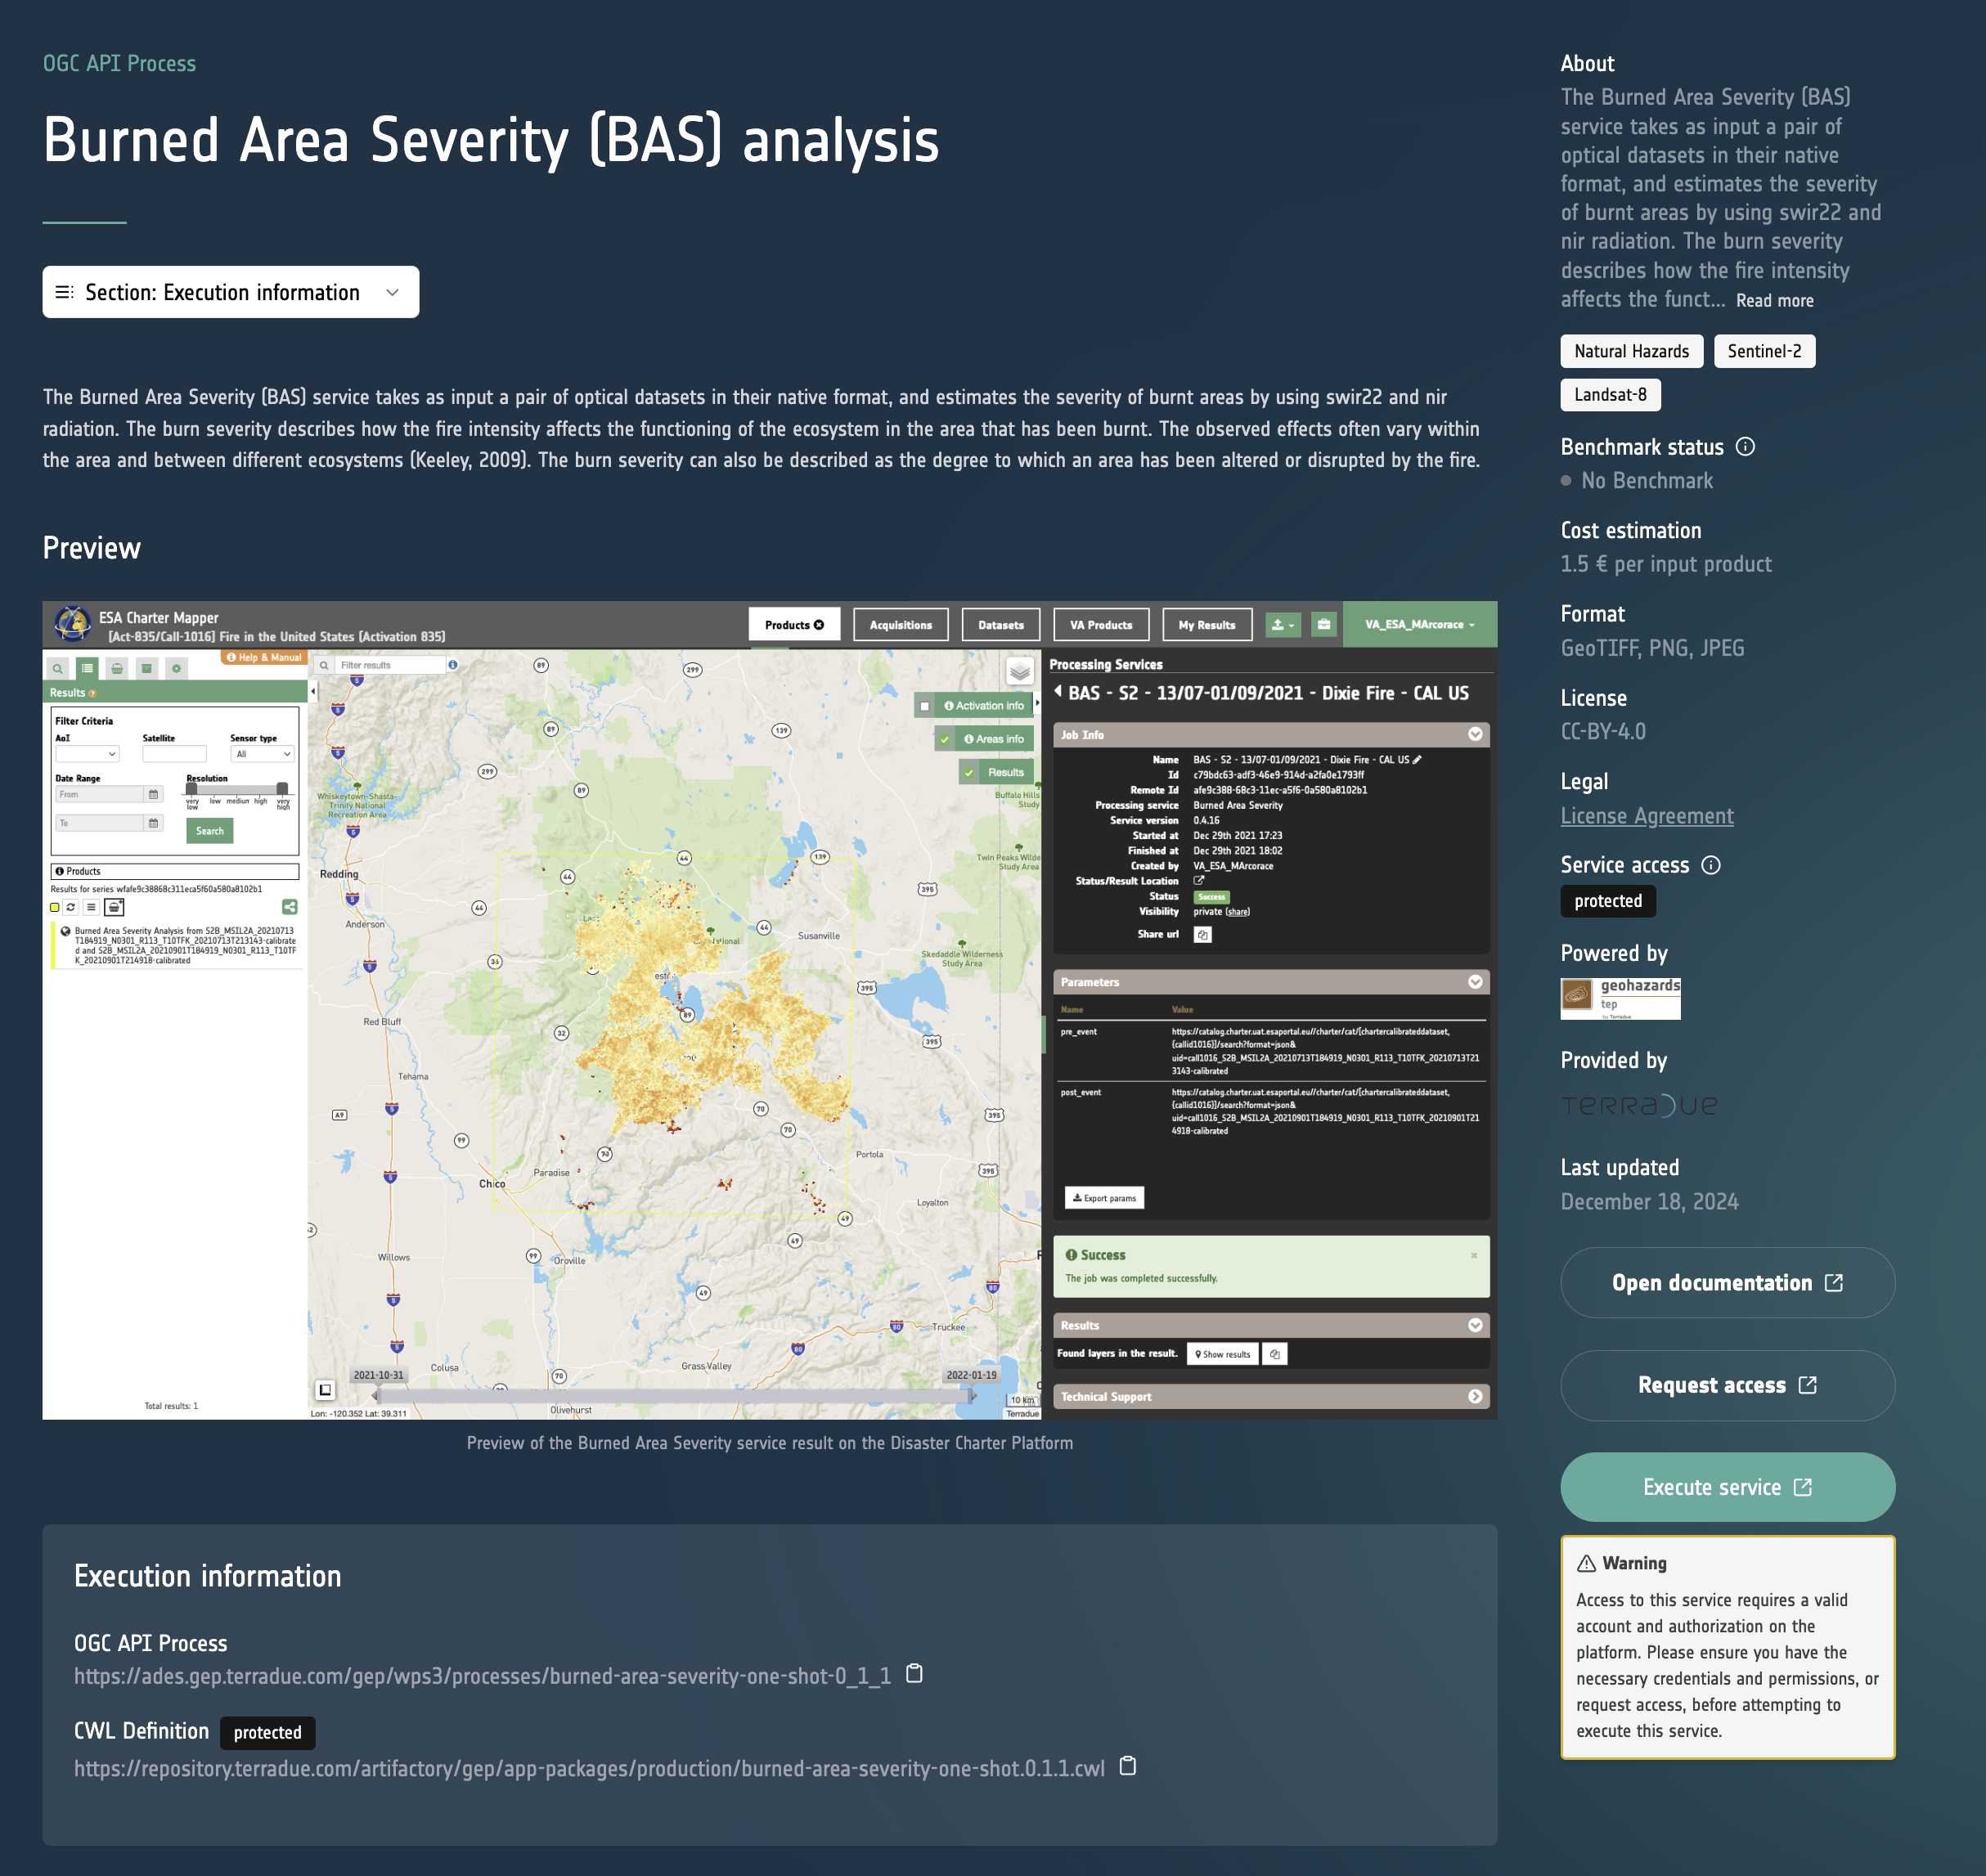
Task: Click the geohazards tep logo
Action: point(1620,998)
